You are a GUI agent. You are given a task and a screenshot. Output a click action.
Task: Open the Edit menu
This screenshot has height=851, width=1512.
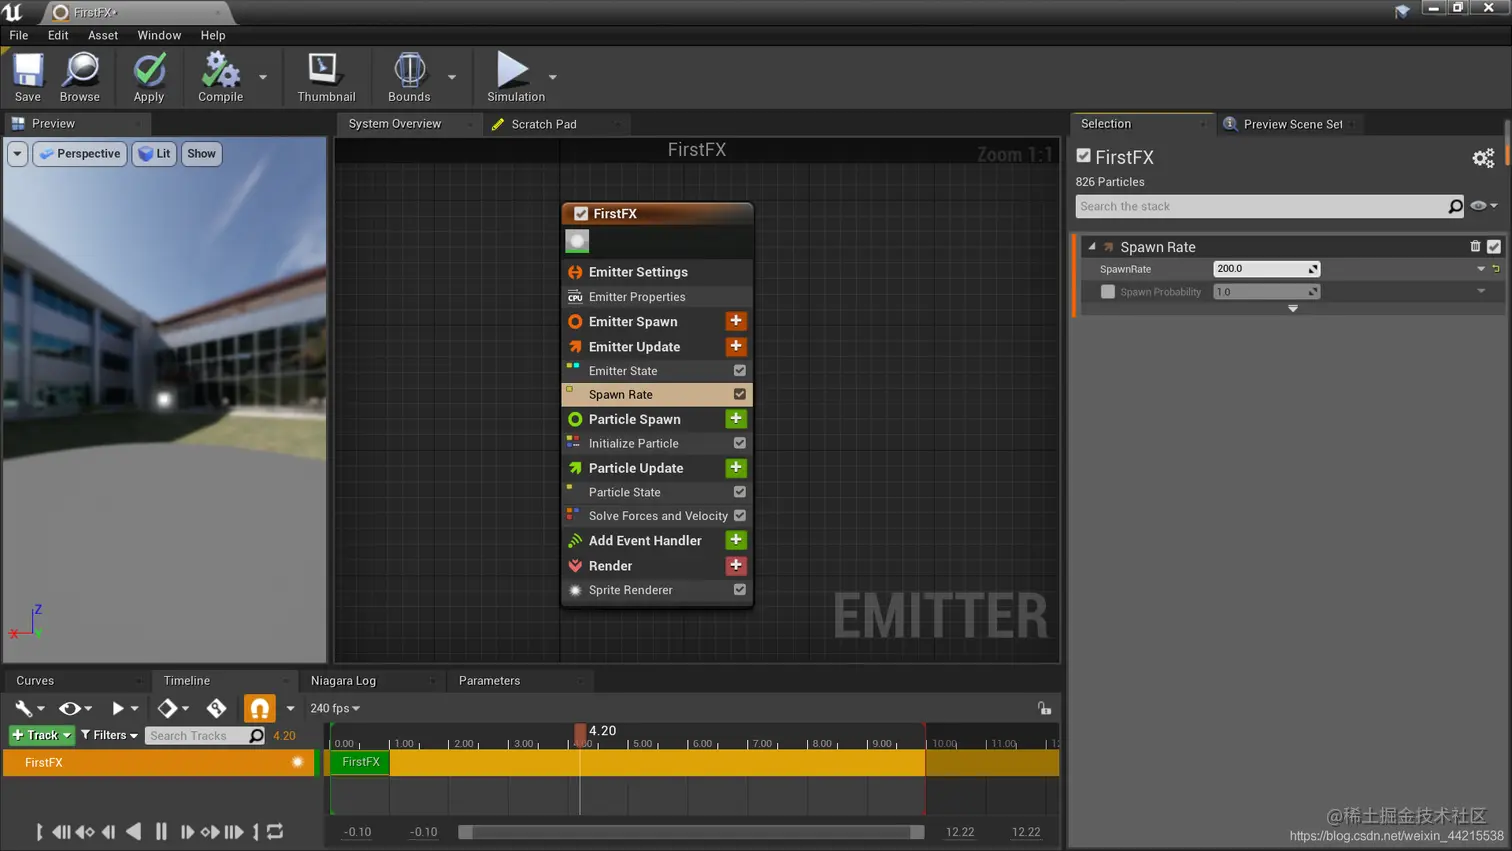pyautogui.click(x=58, y=35)
